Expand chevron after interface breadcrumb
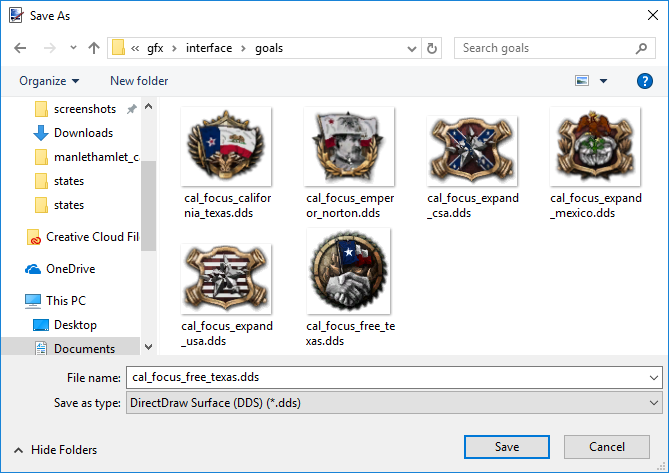This screenshot has width=669, height=473. pos(243,48)
